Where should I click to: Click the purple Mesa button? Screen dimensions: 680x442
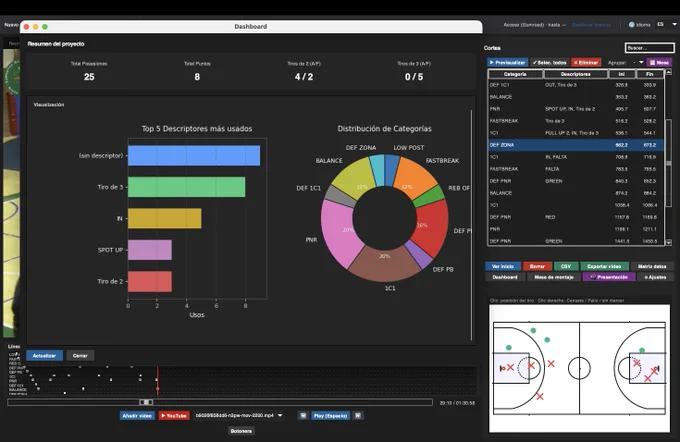[659, 62]
